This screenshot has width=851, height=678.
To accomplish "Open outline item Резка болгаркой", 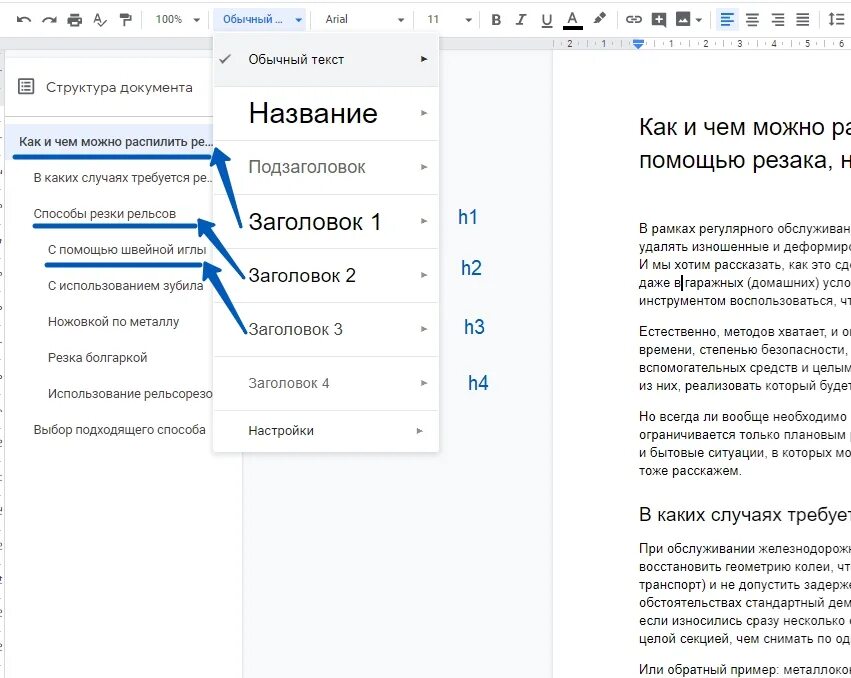I will coord(97,358).
